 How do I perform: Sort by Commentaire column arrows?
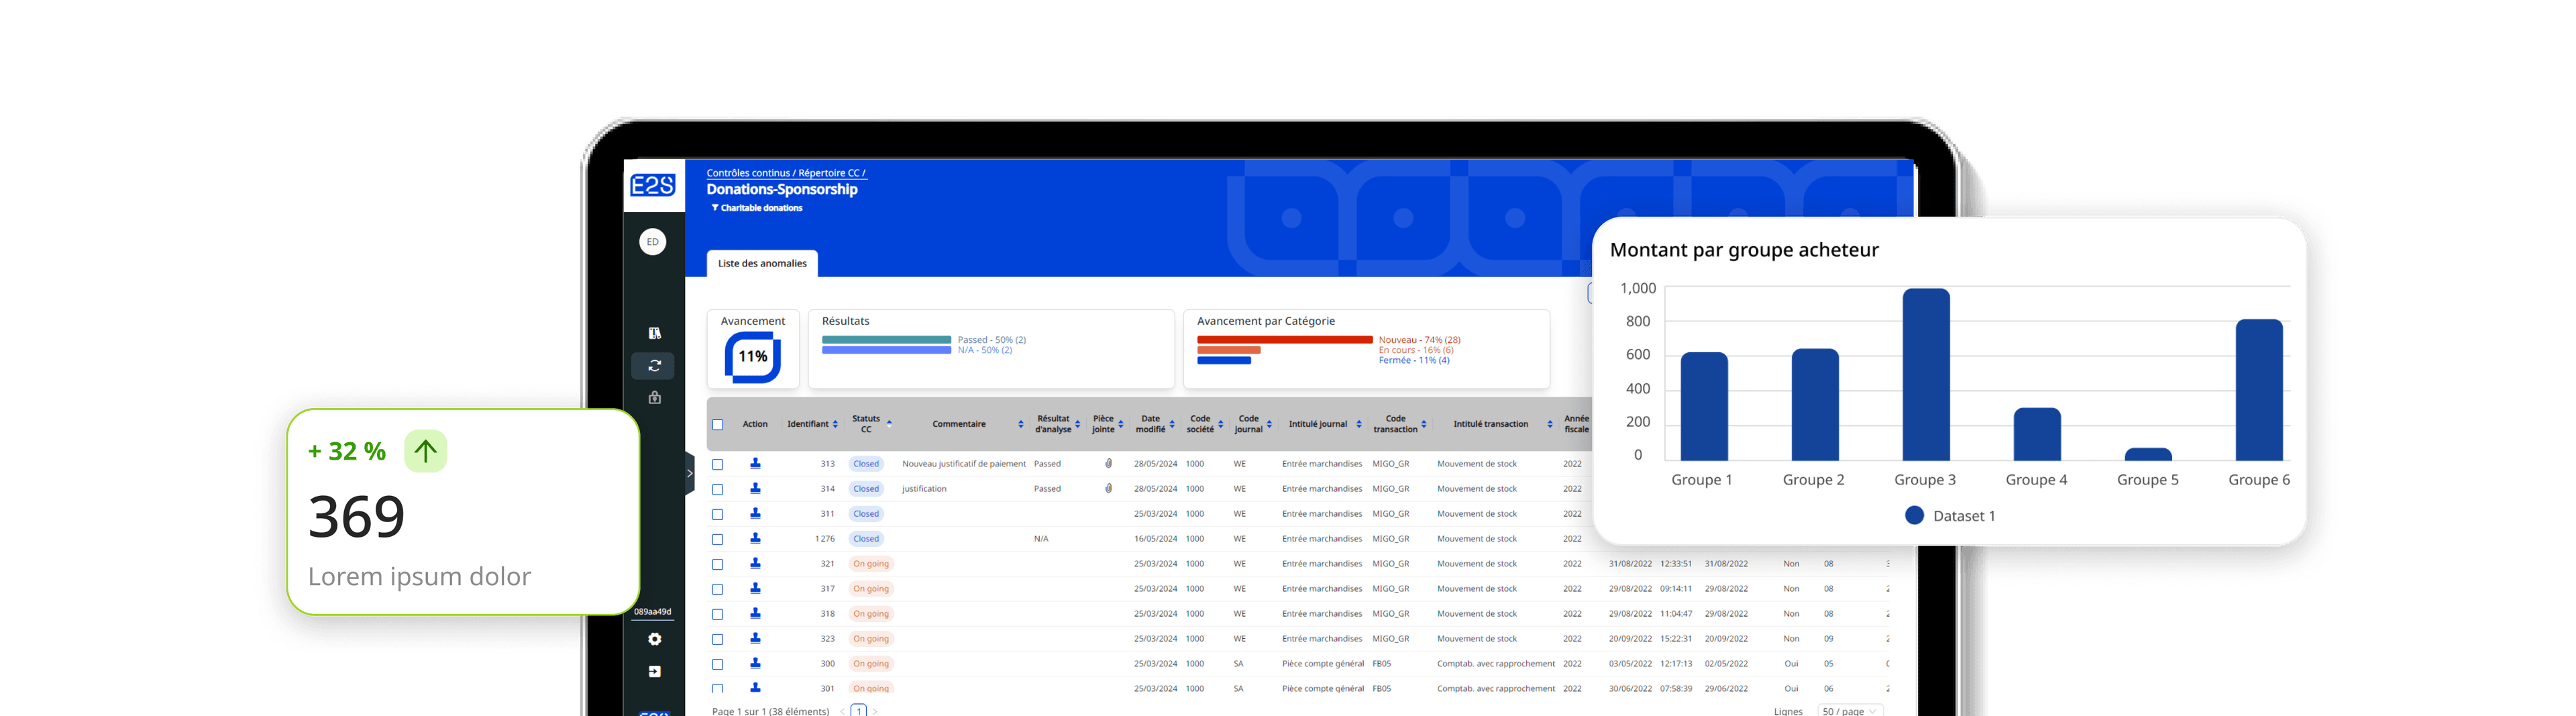pyautogui.click(x=1021, y=425)
